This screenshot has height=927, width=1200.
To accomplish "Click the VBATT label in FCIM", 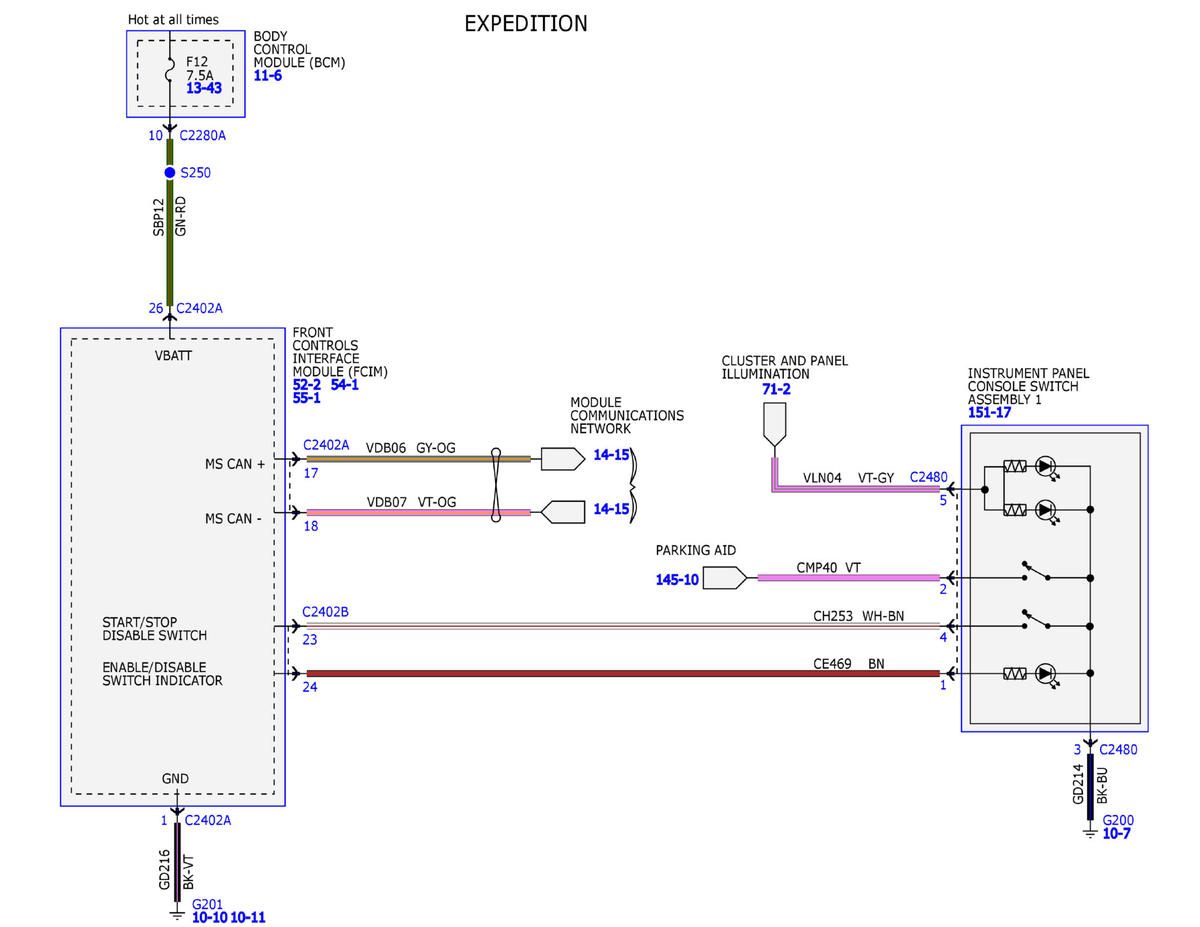I will pyautogui.click(x=175, y=355).
